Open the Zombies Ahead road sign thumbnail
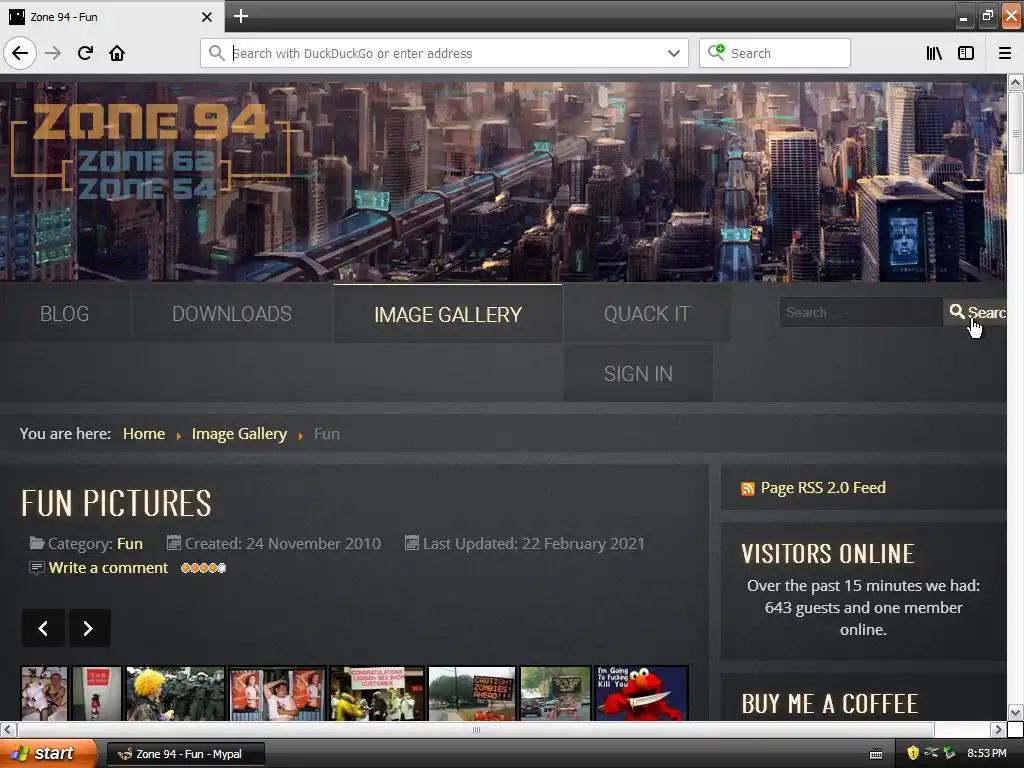Image resolution: width=1024 pixels, height=768 pixels. (x=472, y=694)
